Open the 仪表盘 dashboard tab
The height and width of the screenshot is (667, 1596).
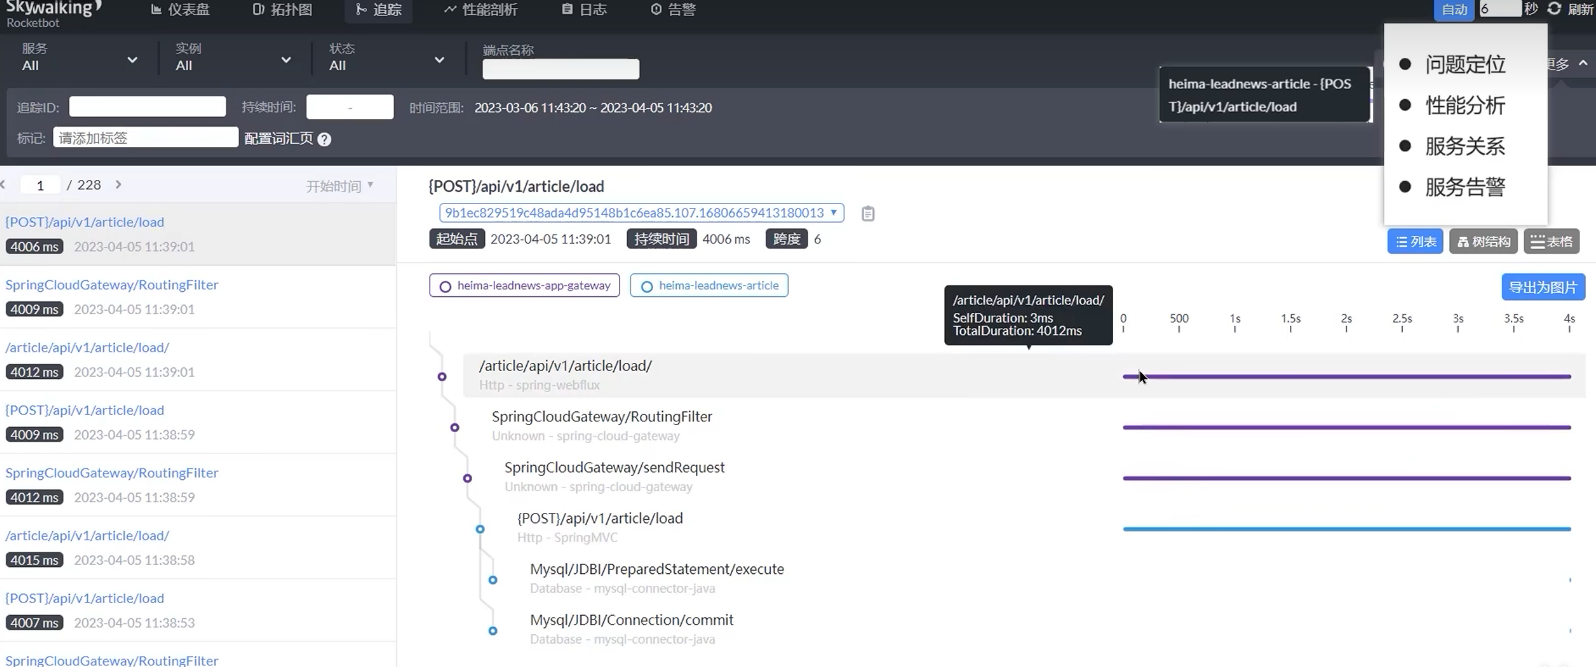coord(180,10)
